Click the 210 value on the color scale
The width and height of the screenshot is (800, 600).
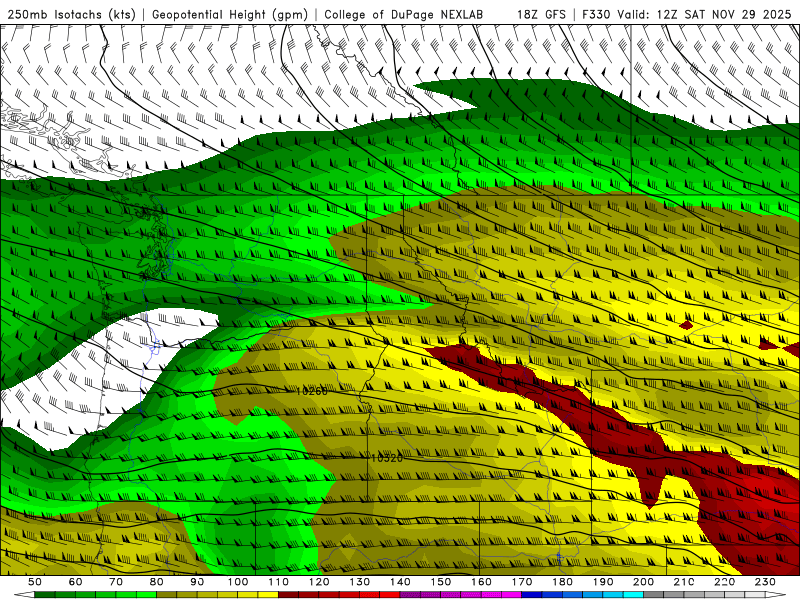pos(685,582)
